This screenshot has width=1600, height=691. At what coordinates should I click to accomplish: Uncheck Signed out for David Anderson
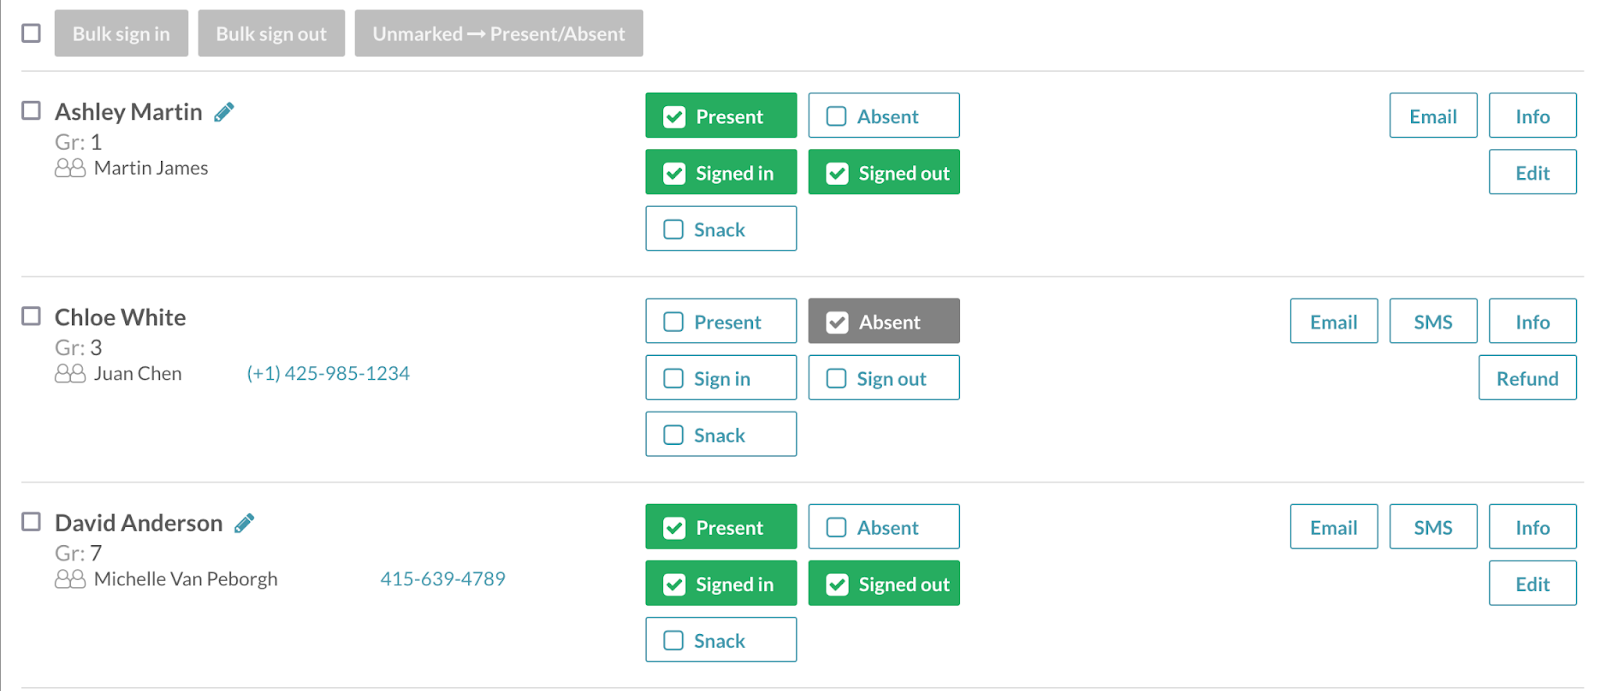(x=884, y=584)
